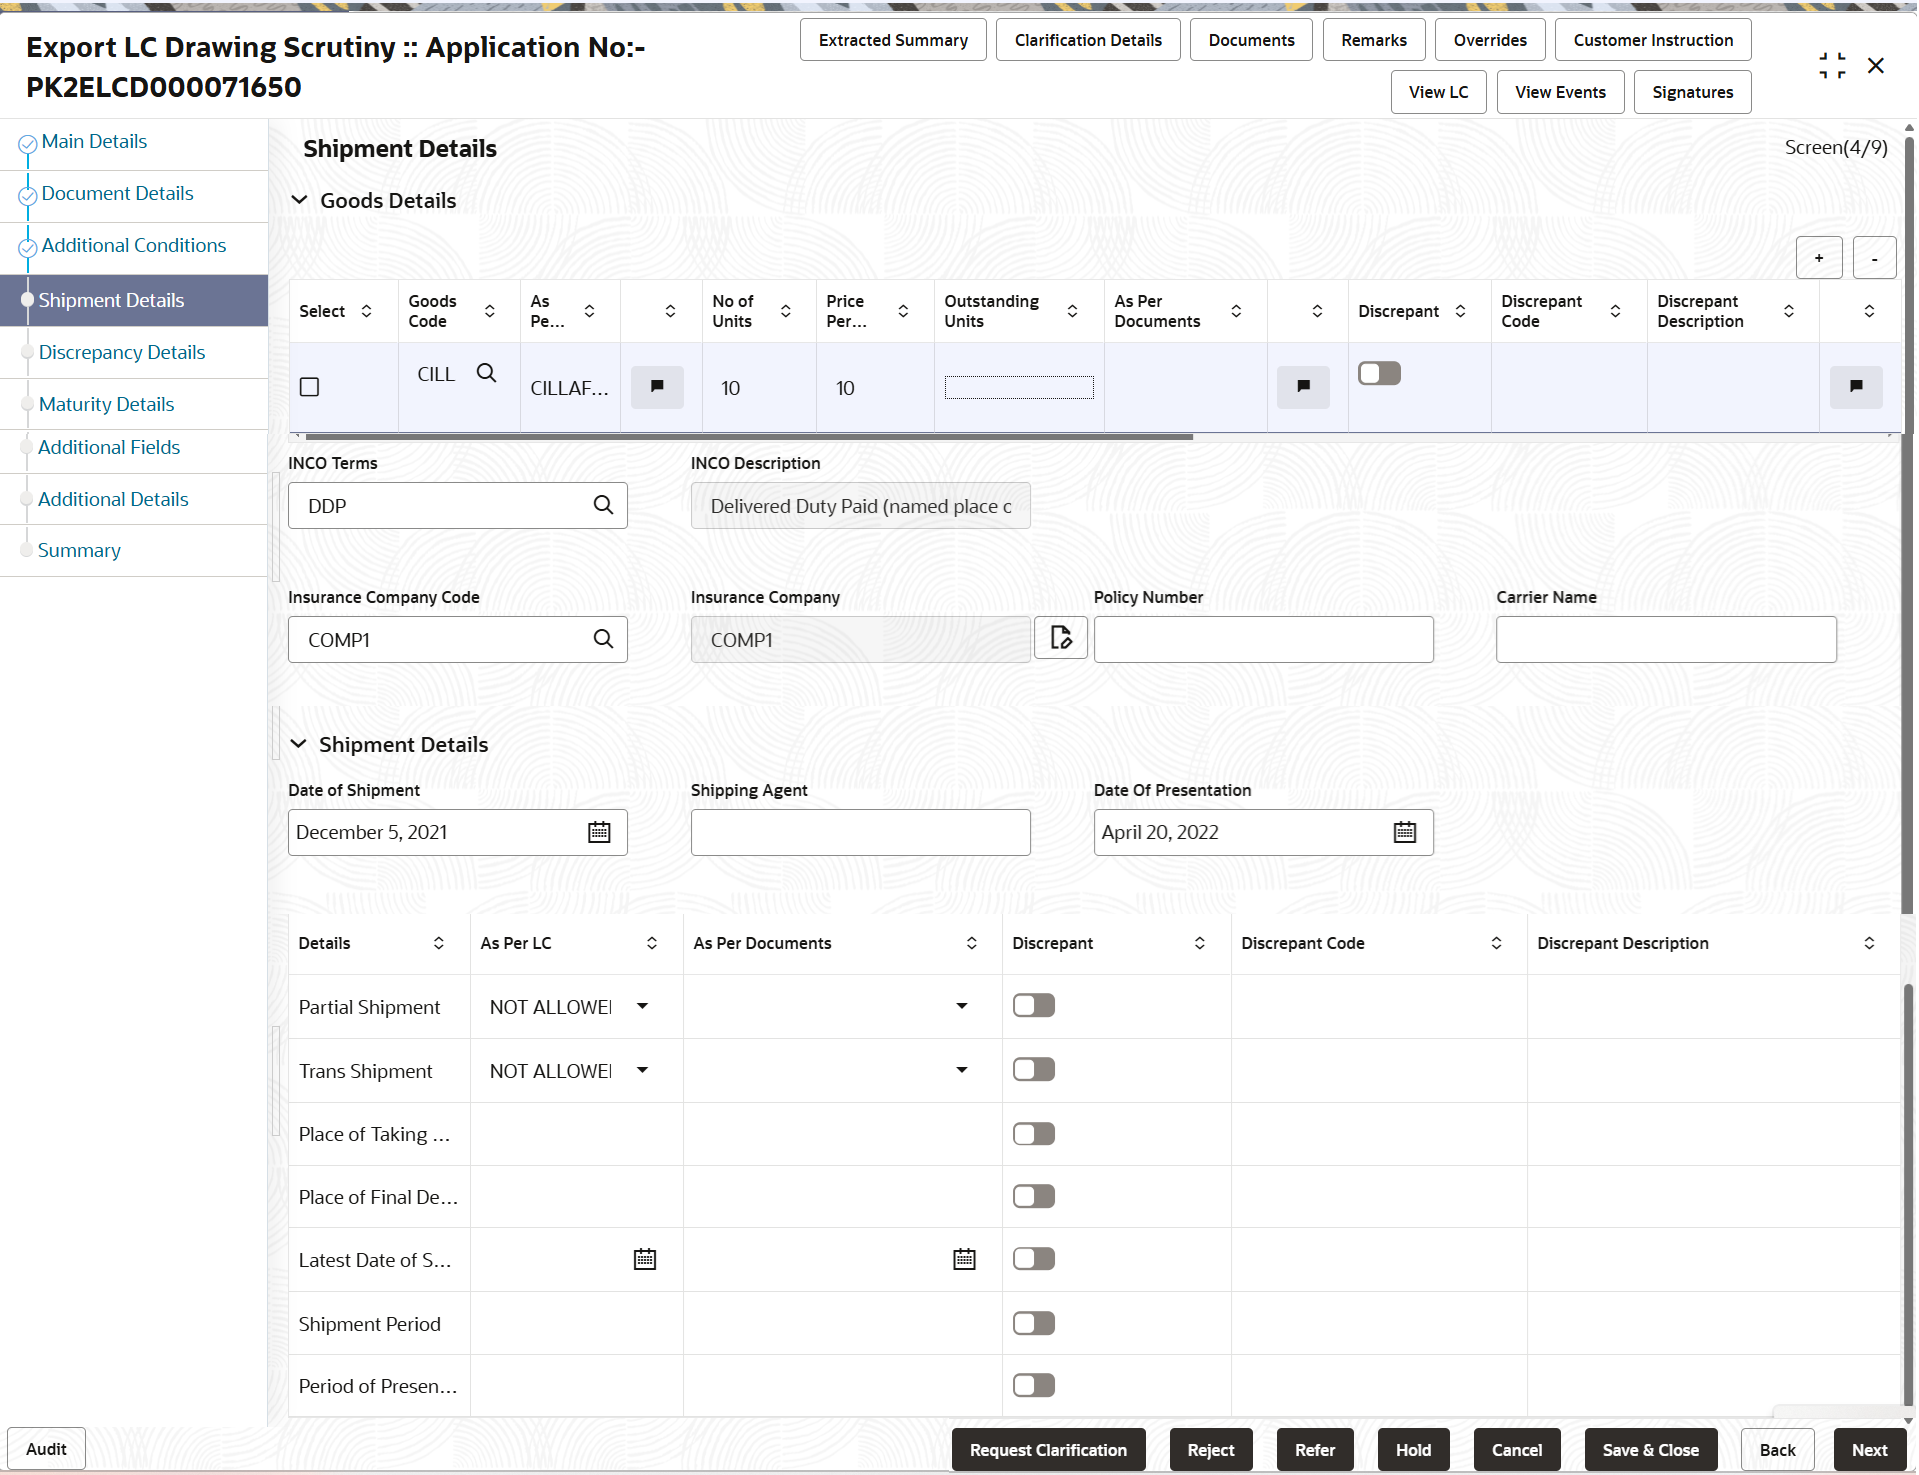This screenshot has width=1919, height=1475.
Task: Sort the Goods Code column
Action: pos(490,311)
